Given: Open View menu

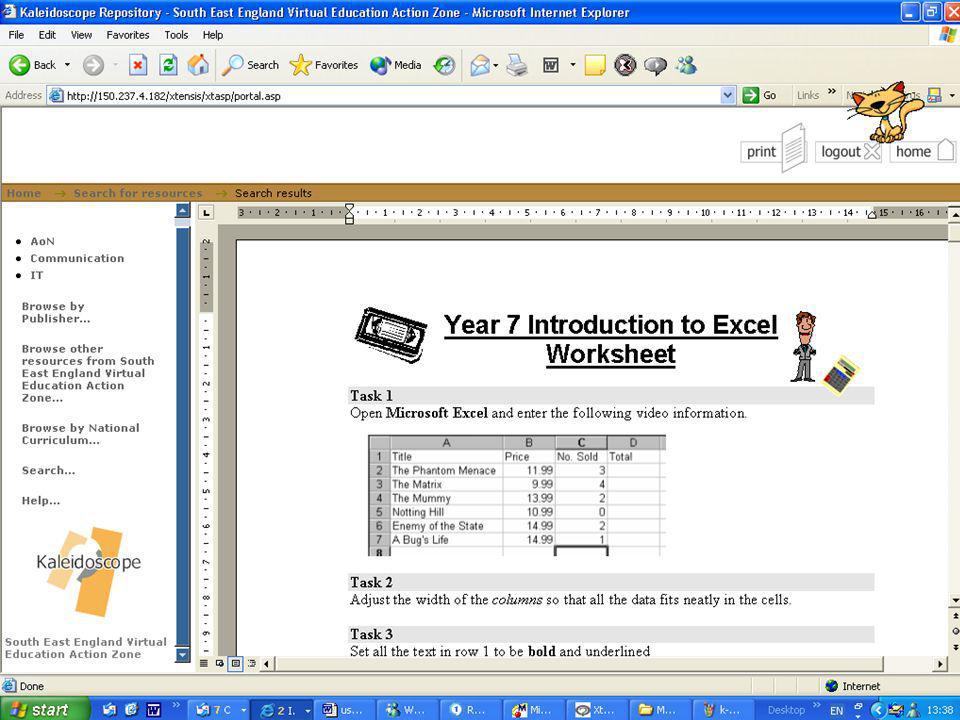Looking at the screenshot, I should 81,35.
